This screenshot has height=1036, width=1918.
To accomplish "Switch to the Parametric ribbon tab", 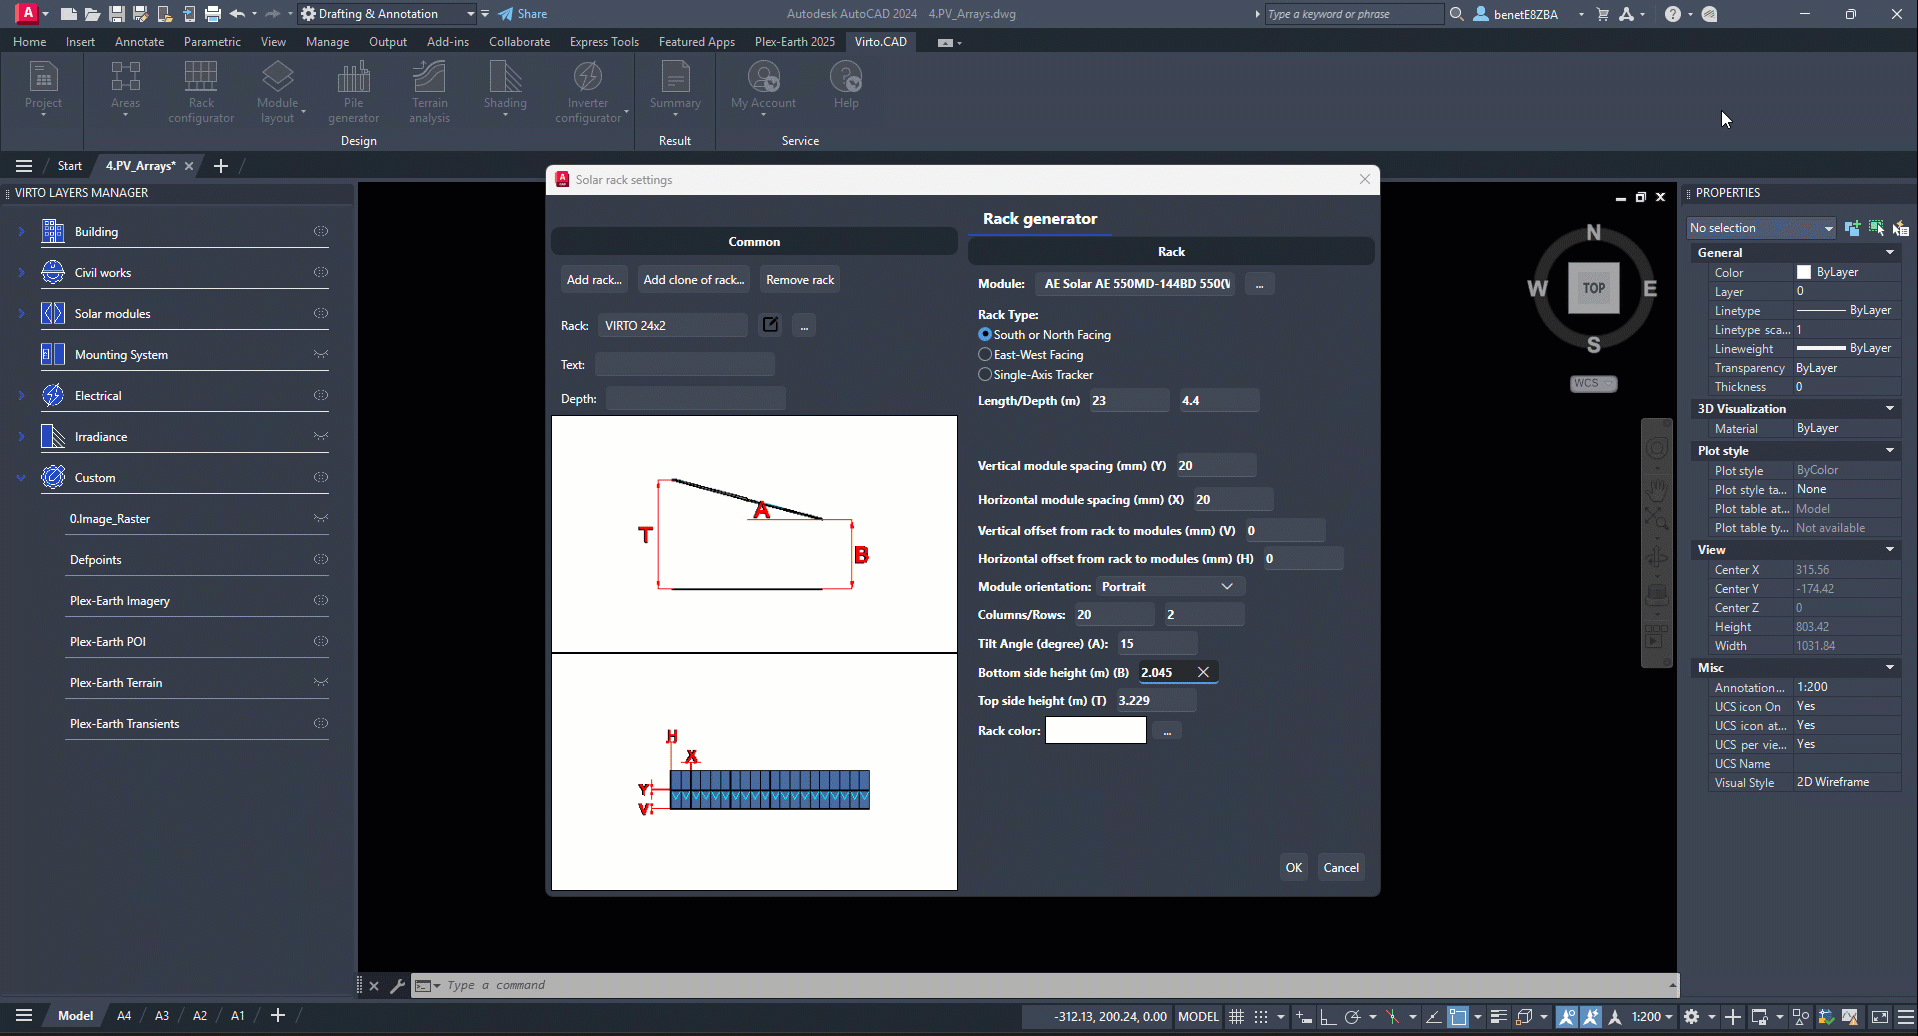I will (212, 42).
